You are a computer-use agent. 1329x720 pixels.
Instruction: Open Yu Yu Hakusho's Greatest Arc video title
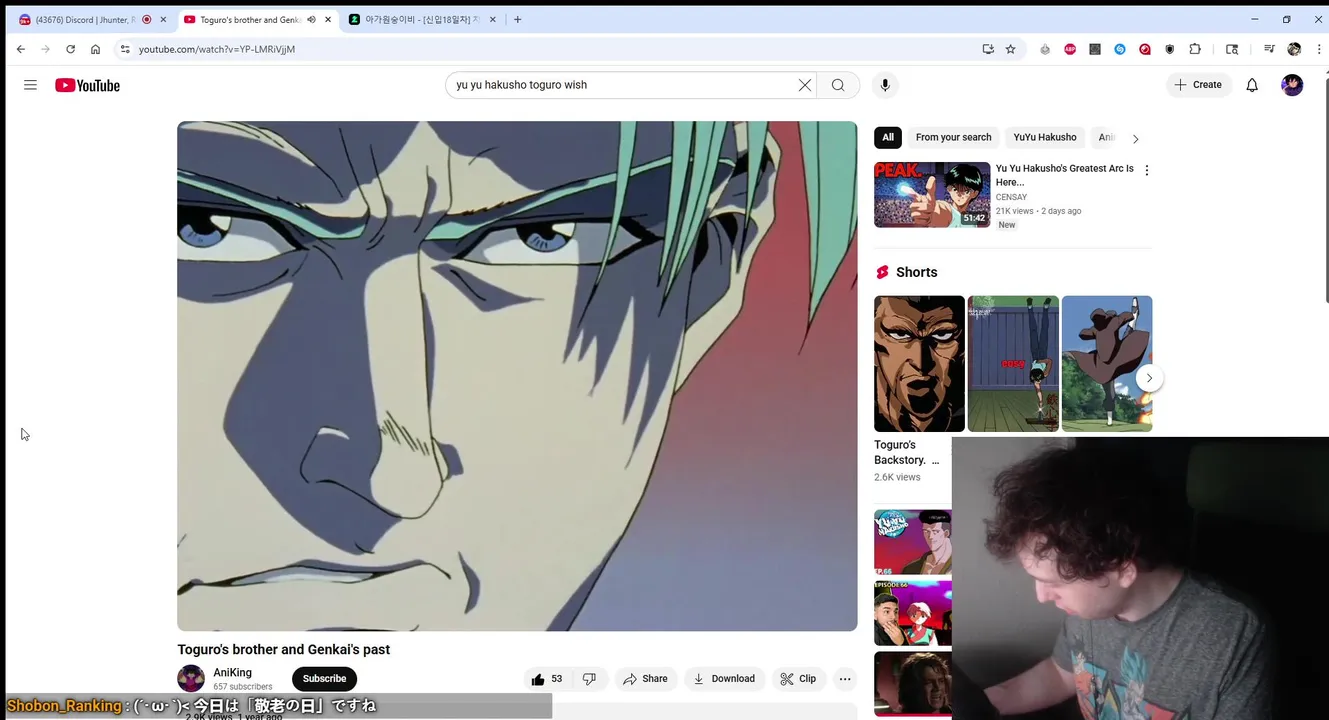pyautogui.click(x=1064, y=175)
